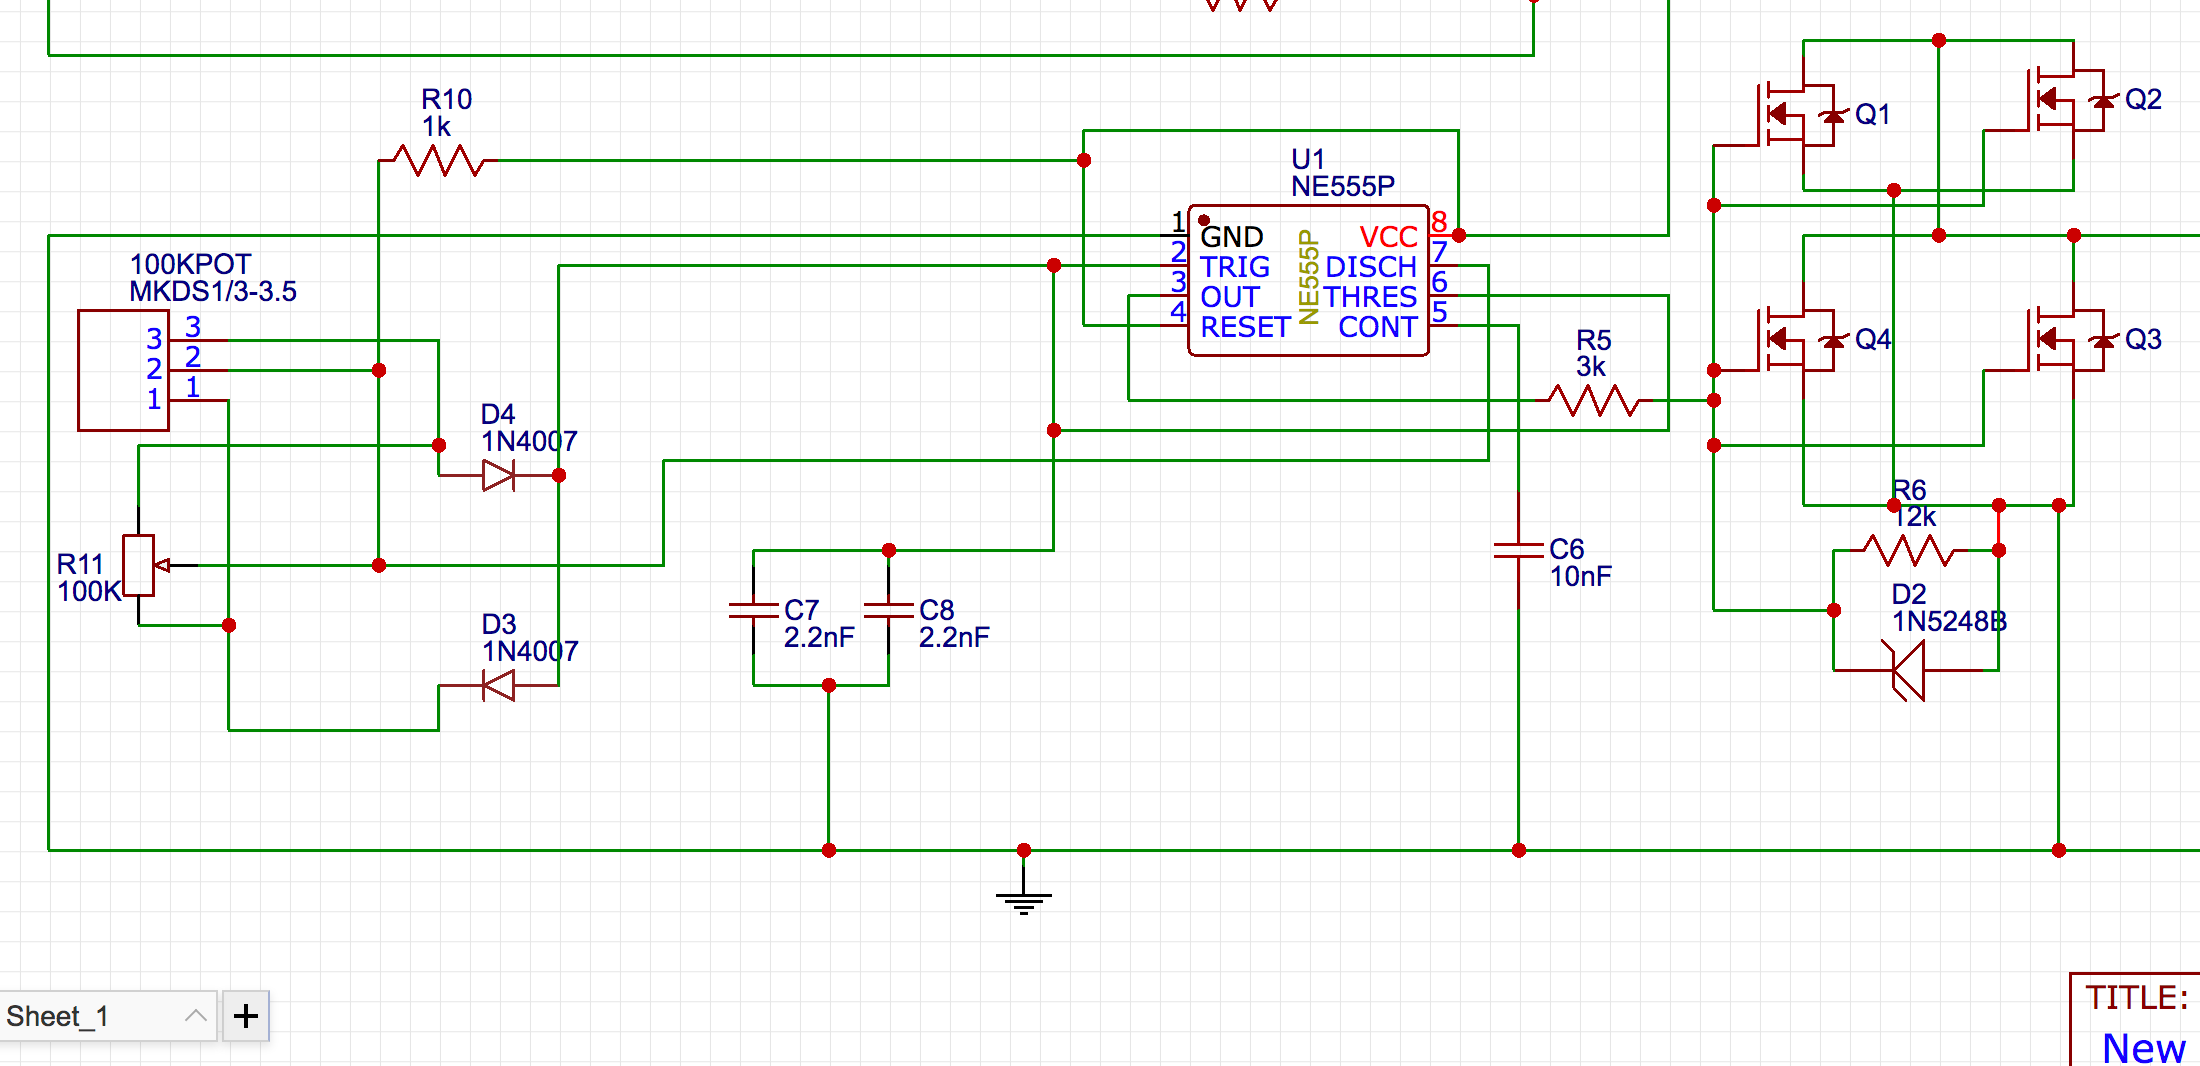Viewport: 2200px width, 1066px height.
Task: Click the VCC pin 8 label on U1
Action: click(1388, 237)
